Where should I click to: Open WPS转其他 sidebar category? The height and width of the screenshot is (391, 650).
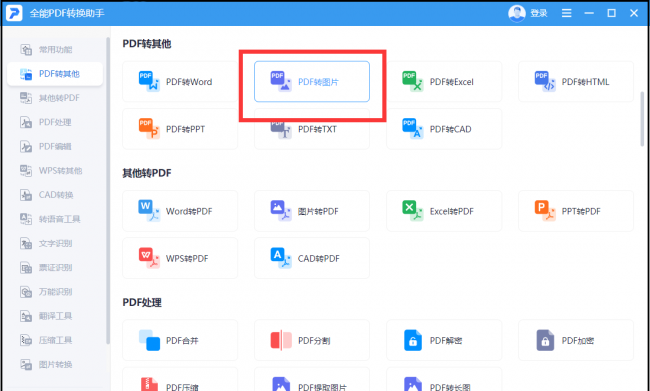[55, 170]
